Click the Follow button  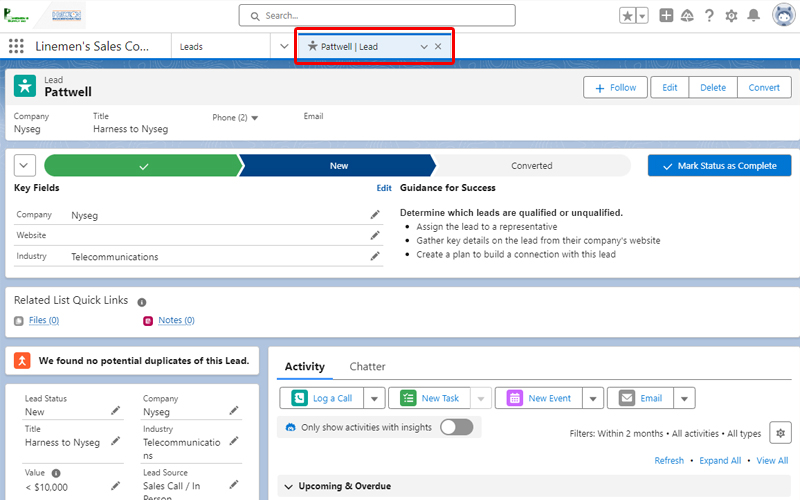click(615, 88)
